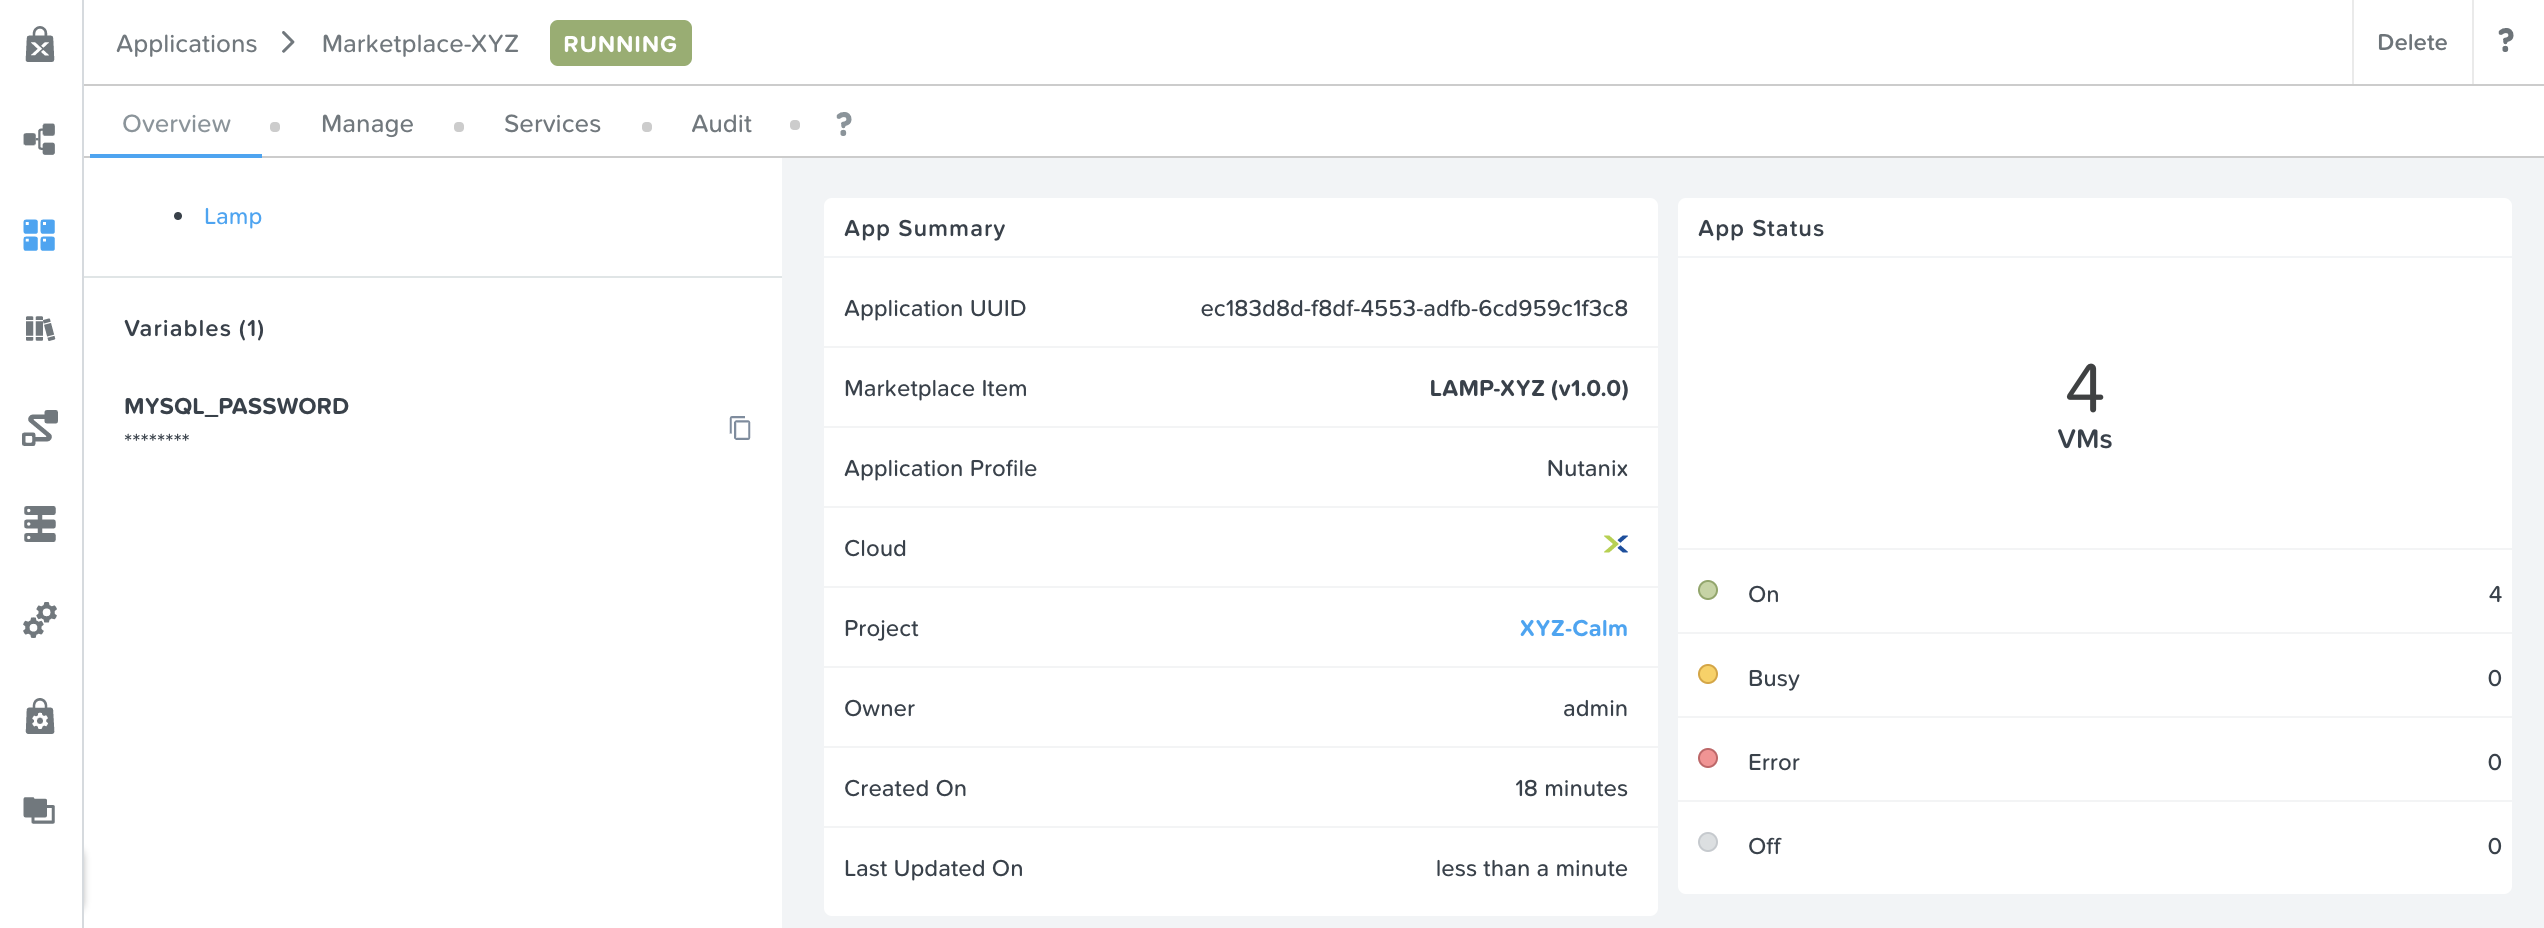Screen dimensions: 2544x928
Task: Open the Endpoints server icon in sidebar
Action: pos(40,524)
